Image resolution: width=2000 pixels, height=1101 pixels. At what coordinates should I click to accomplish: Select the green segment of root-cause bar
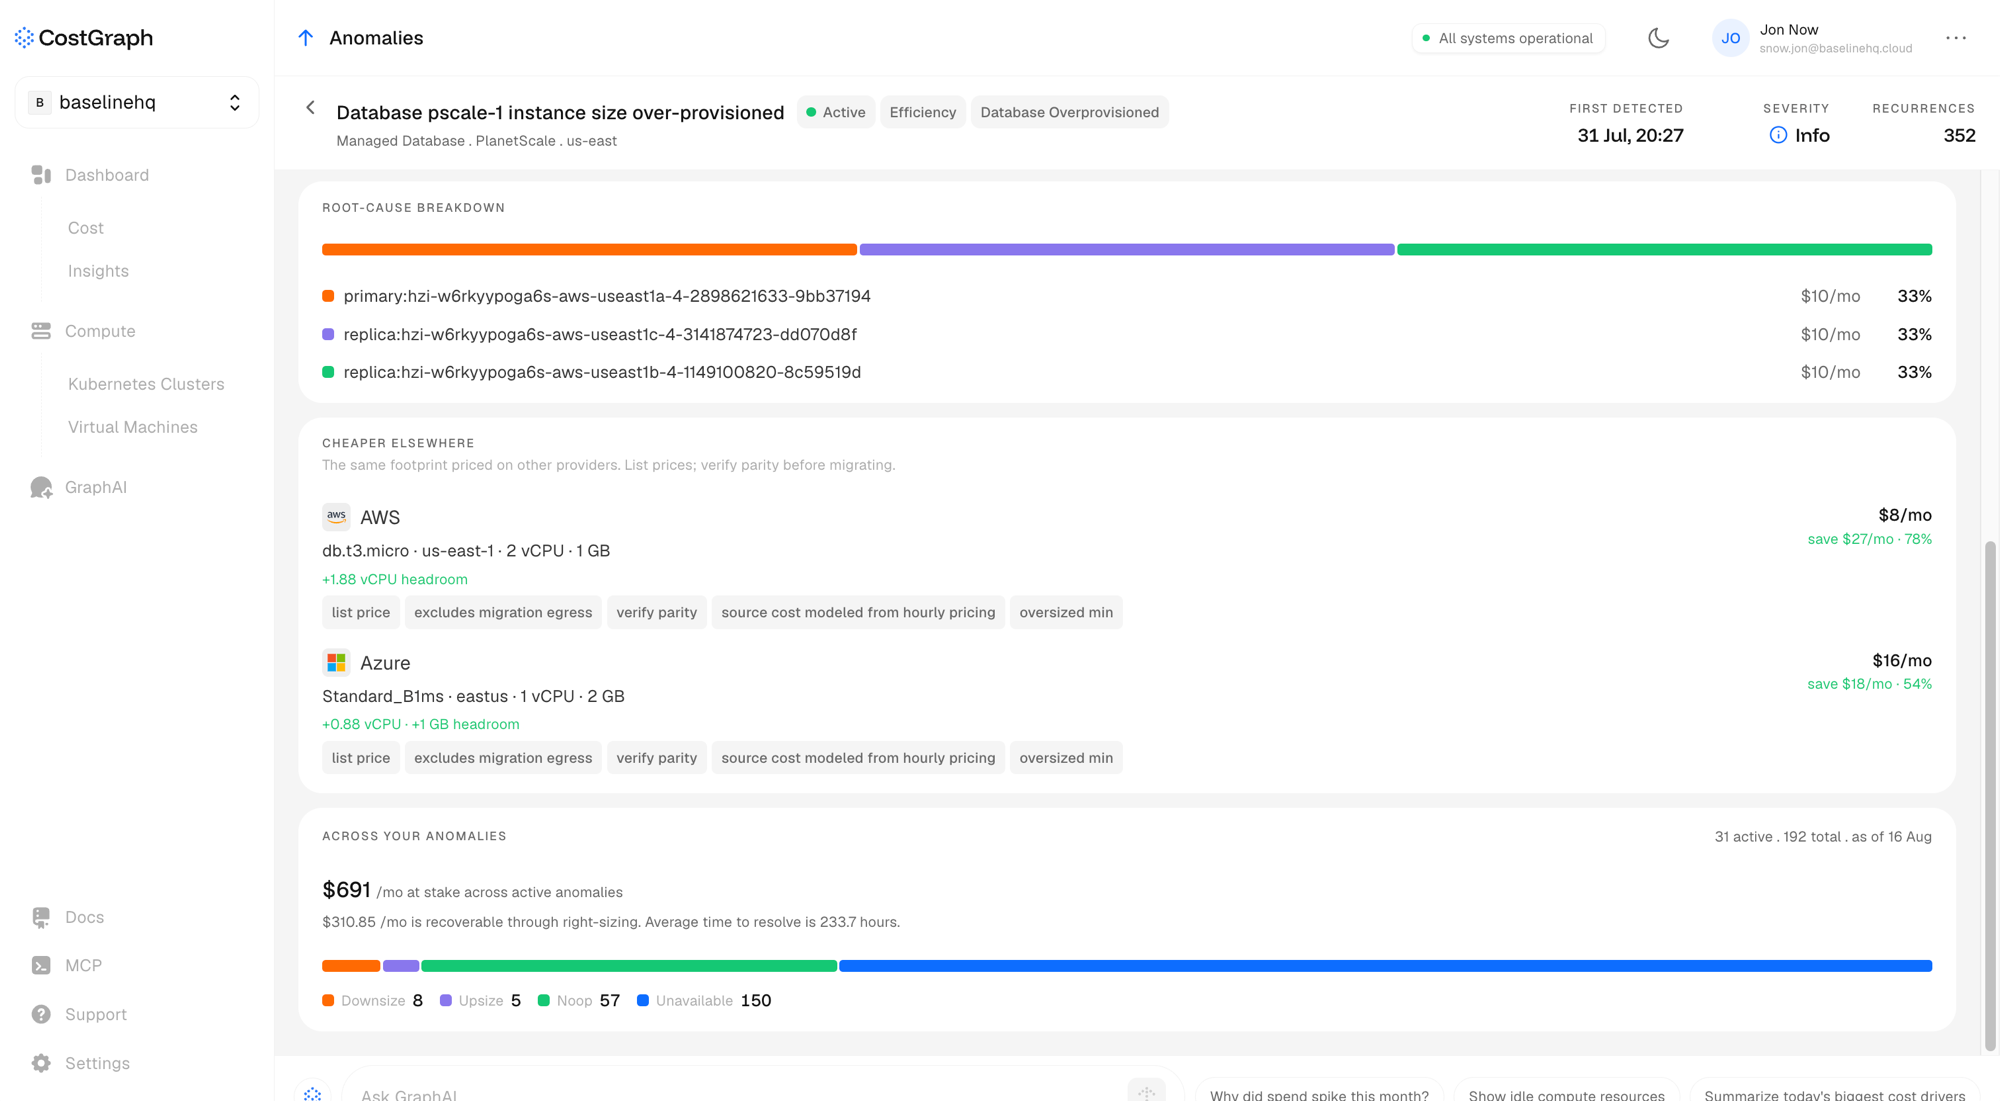pos(1664,249)
